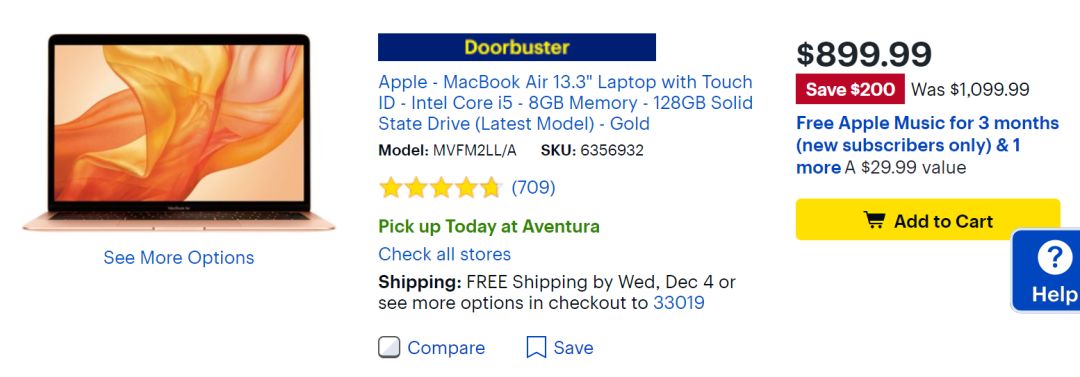Click the Help question mark icon
The image size is (1080, 377).
pos(1055,259)
